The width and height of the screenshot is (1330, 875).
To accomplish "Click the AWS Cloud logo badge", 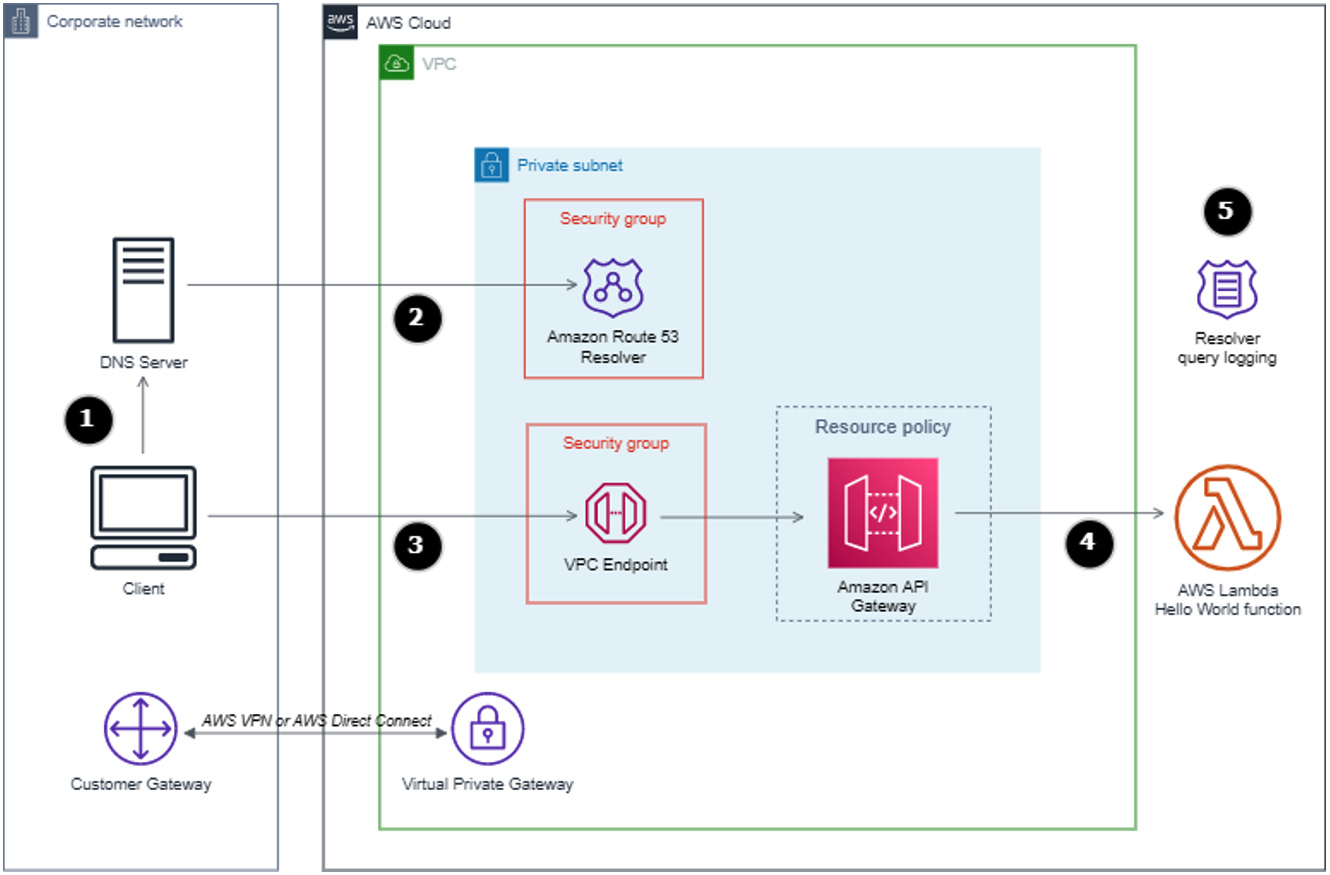I will [x=341, y=21].
